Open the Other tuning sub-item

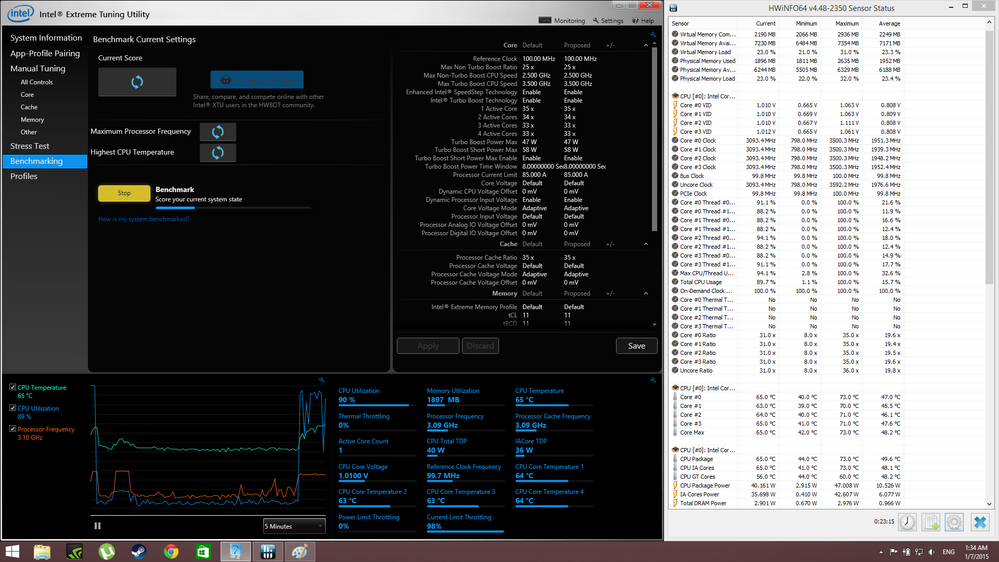click(x=28, y=133)
